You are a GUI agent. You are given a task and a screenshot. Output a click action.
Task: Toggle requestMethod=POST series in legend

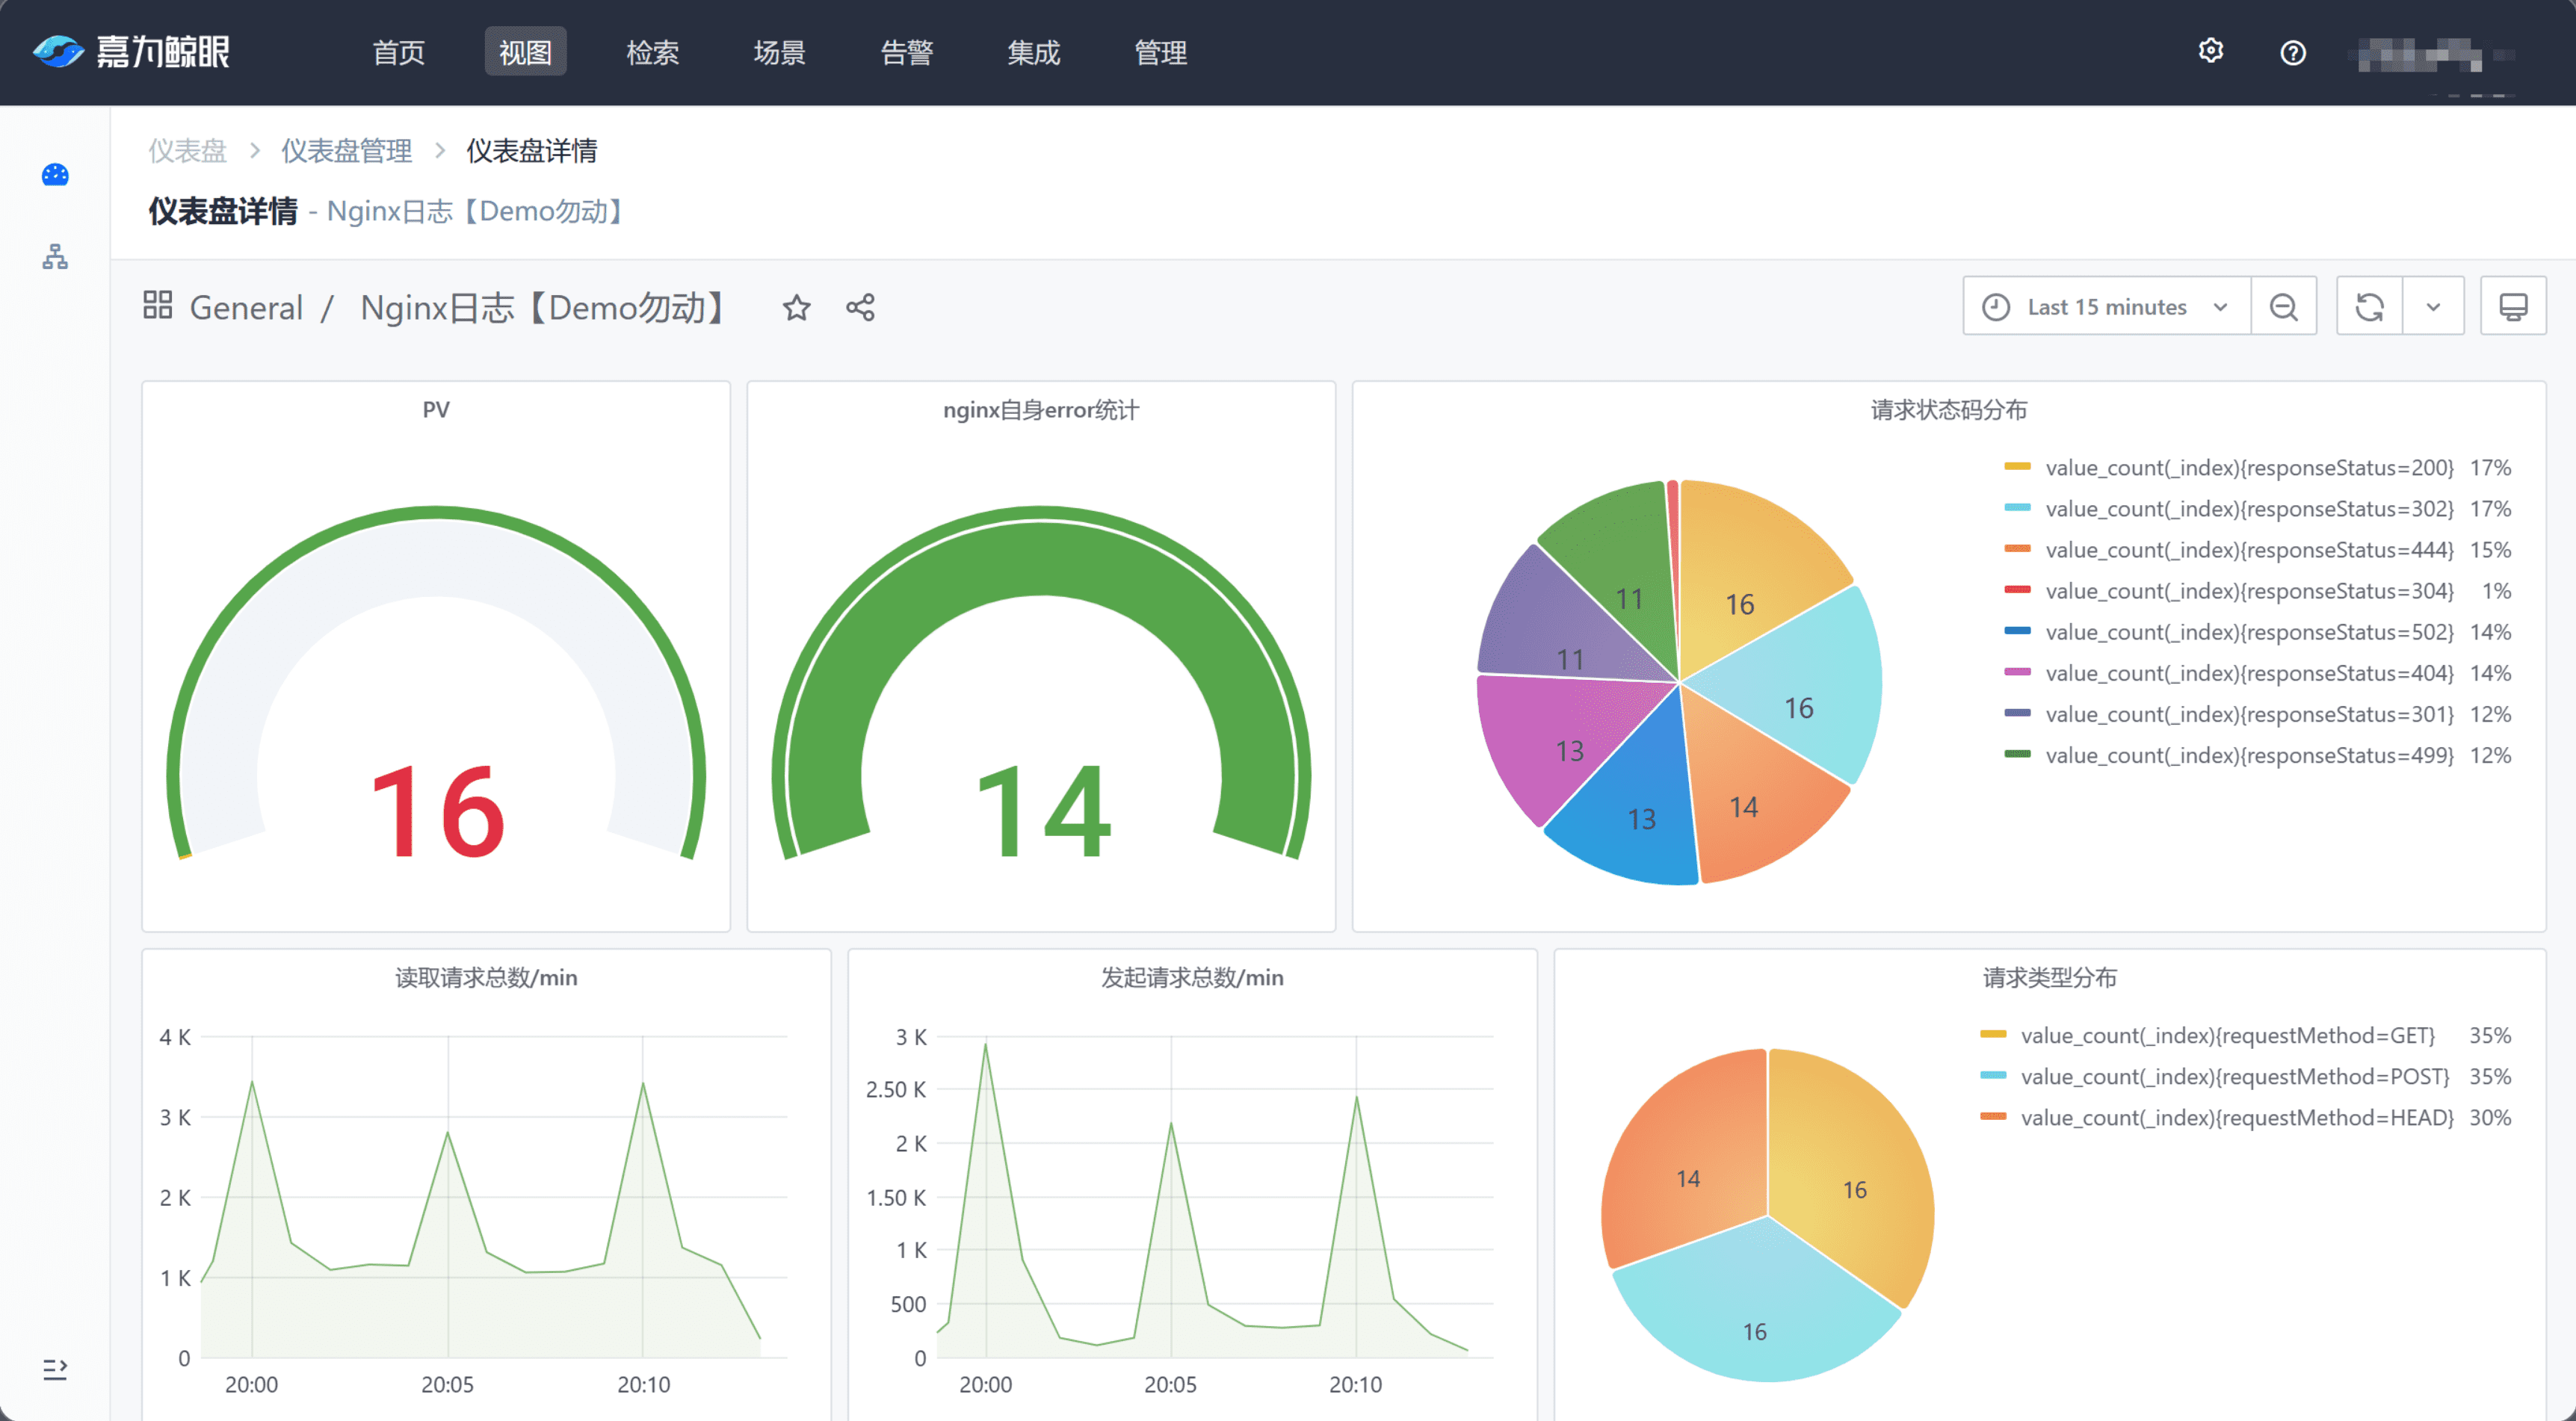tap(2234, 1077)
